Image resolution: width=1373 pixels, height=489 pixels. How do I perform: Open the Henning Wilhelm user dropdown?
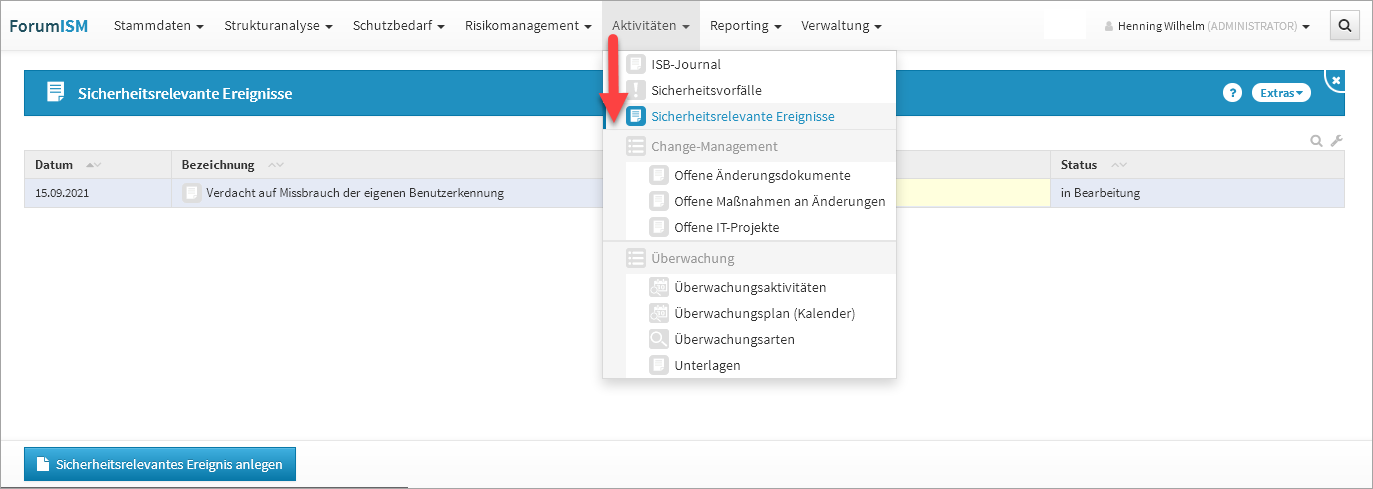coord(1207,26)
